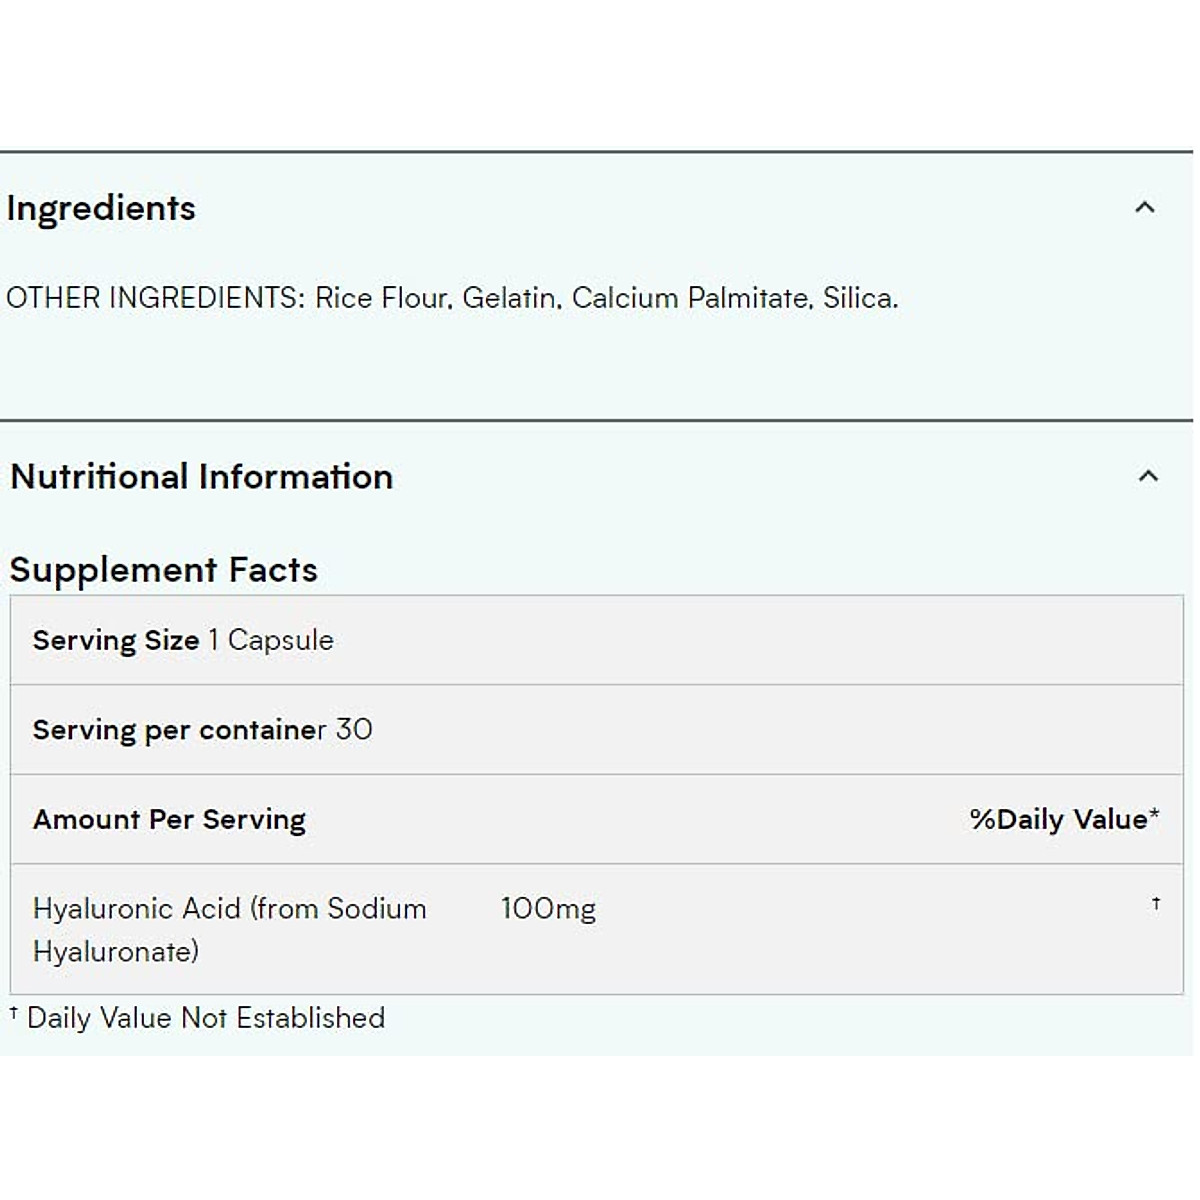Click the Serving Size label
Screen dimensions: 1200x1200
116,640
